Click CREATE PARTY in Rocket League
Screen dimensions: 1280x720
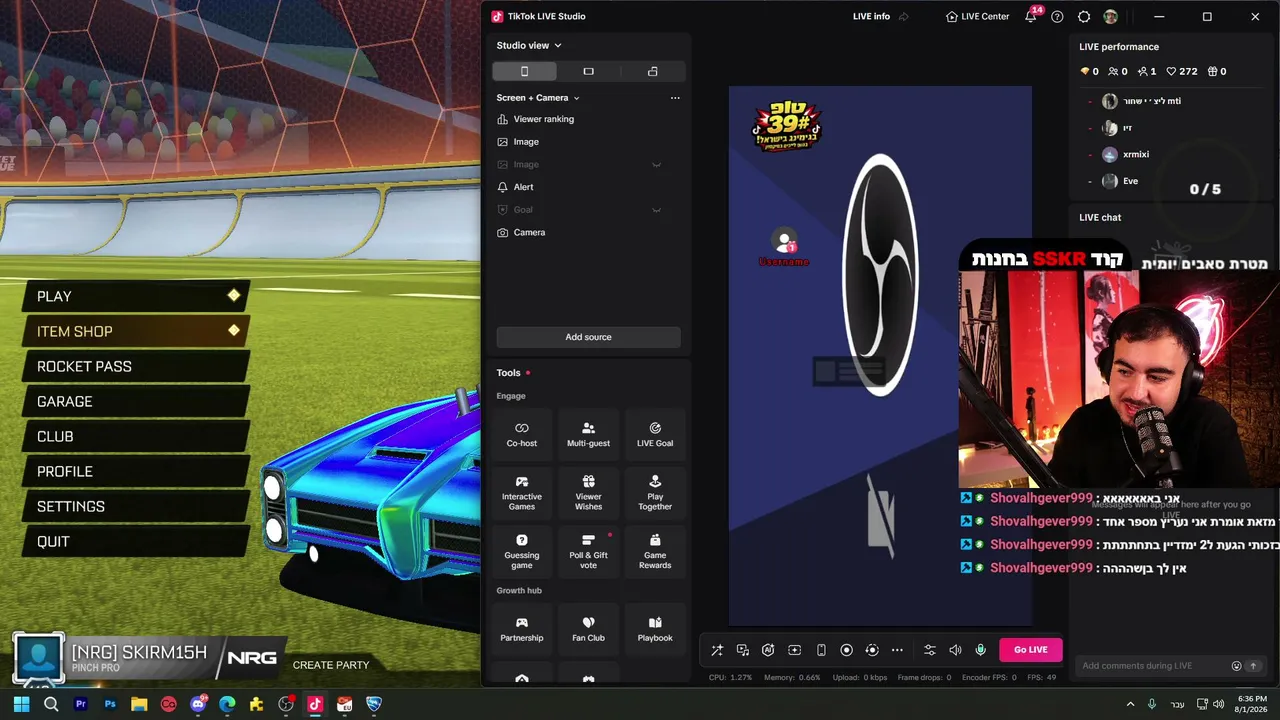(331, 665)
